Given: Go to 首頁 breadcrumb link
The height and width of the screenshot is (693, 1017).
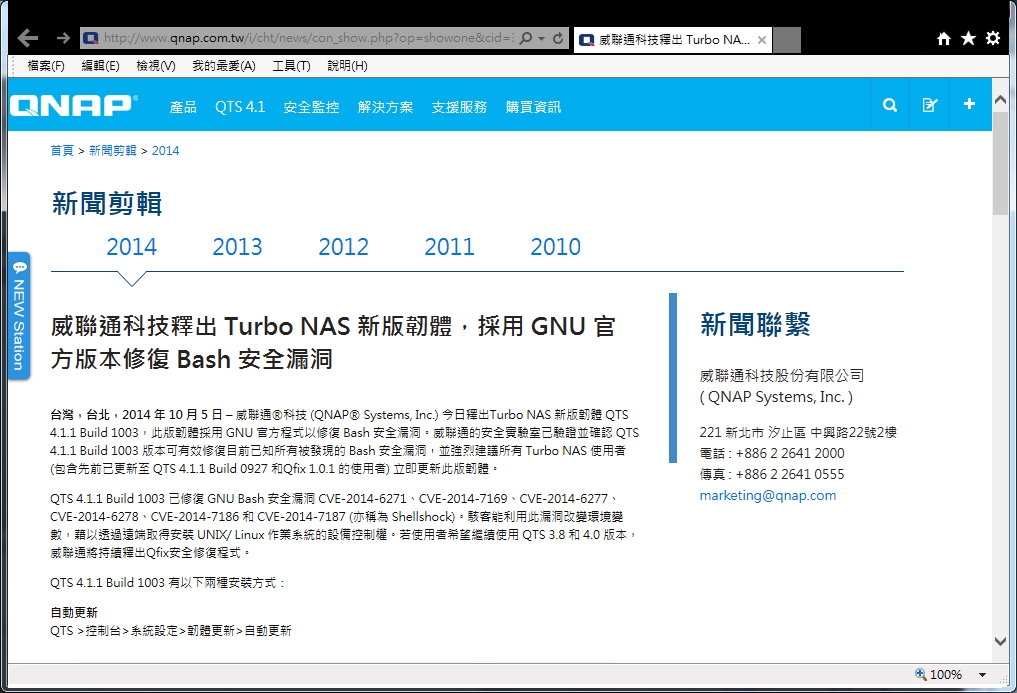Looking at the screenshot, I should pyautogui.click(x=62, y=151).
